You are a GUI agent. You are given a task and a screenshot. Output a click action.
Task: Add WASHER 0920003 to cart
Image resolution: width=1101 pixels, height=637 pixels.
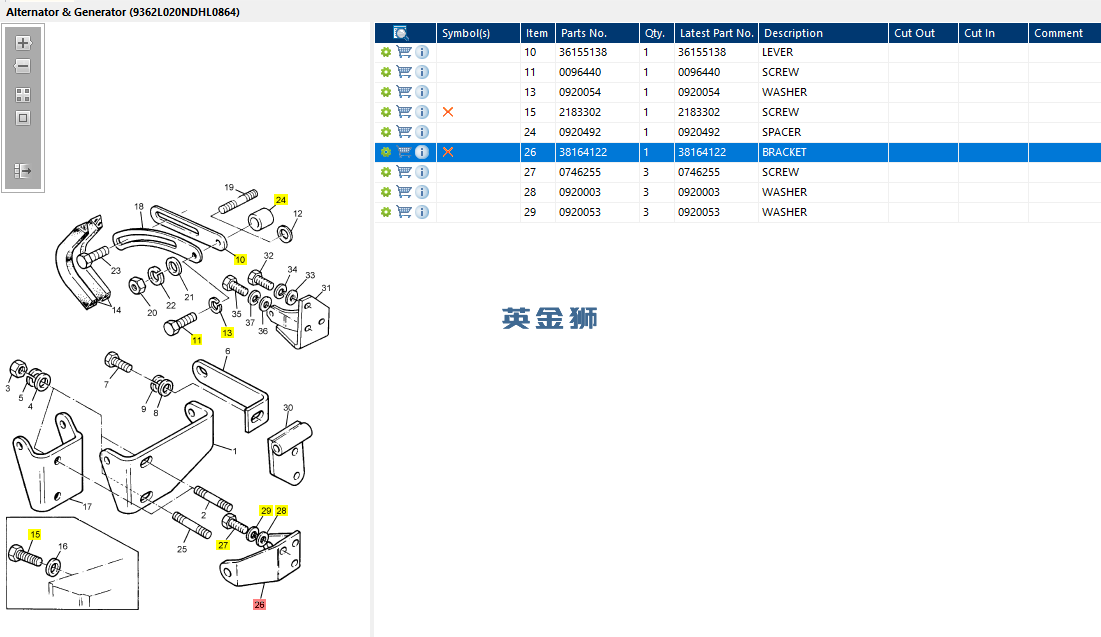click(x=404, y=192)
